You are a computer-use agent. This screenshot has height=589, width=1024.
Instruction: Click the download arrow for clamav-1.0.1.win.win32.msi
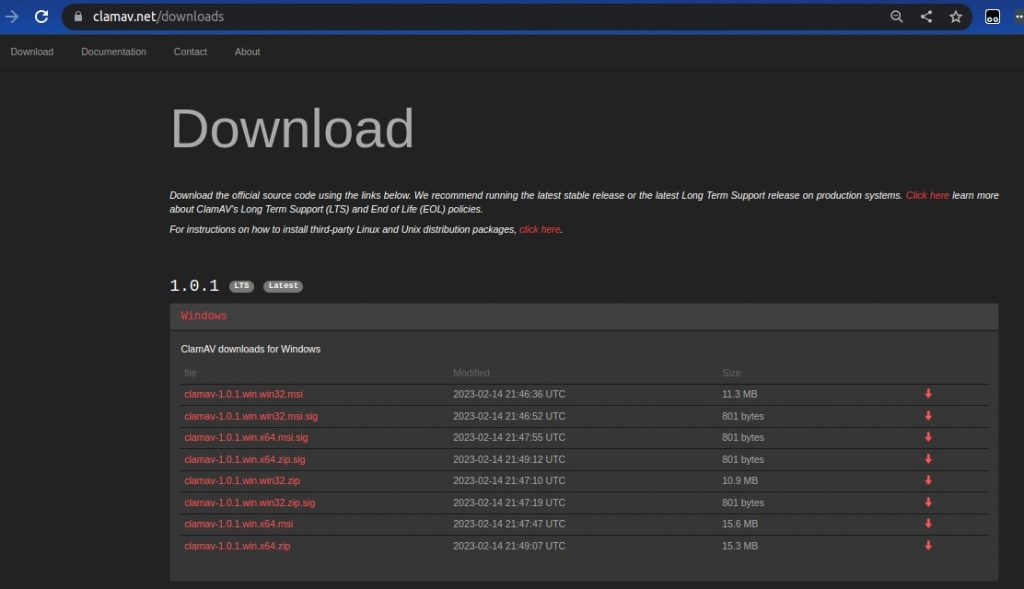click(927, 394)
